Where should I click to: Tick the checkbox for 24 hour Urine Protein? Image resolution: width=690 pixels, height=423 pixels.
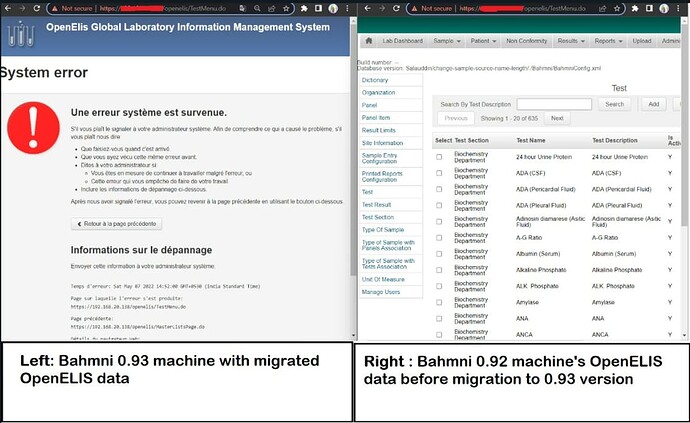439,157
